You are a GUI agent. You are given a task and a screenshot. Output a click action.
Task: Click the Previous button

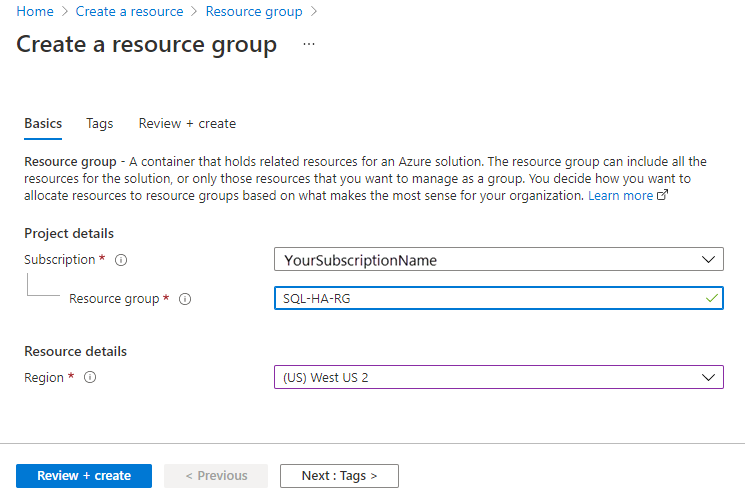pos(216,476)
